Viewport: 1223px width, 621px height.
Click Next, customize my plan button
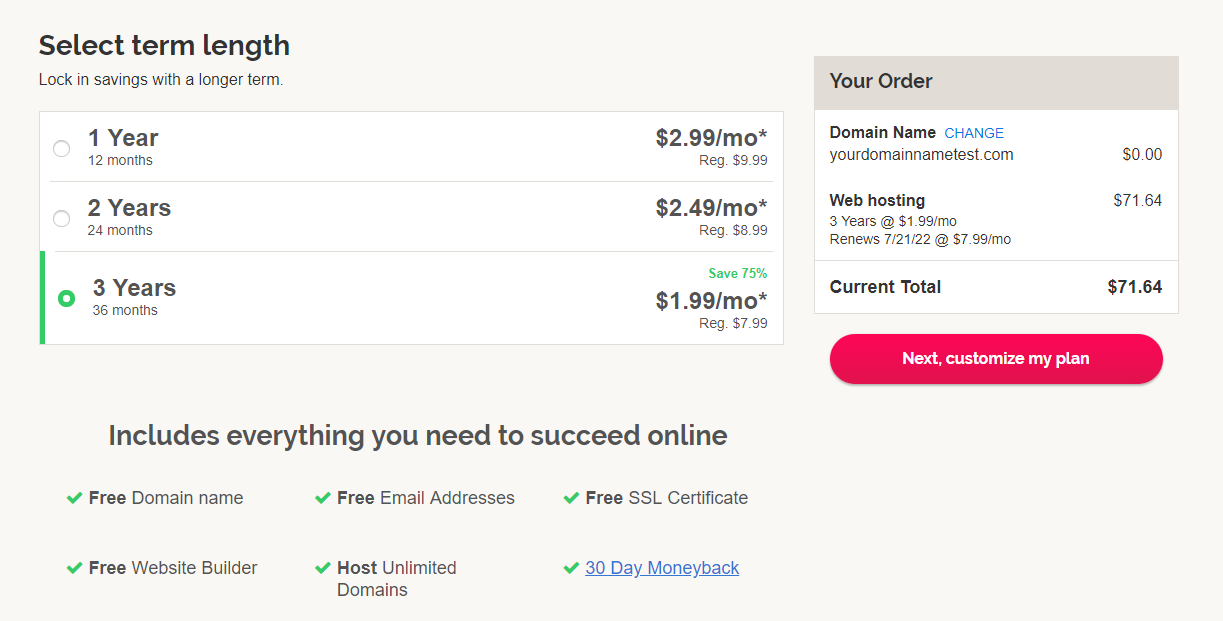(996, 359)
